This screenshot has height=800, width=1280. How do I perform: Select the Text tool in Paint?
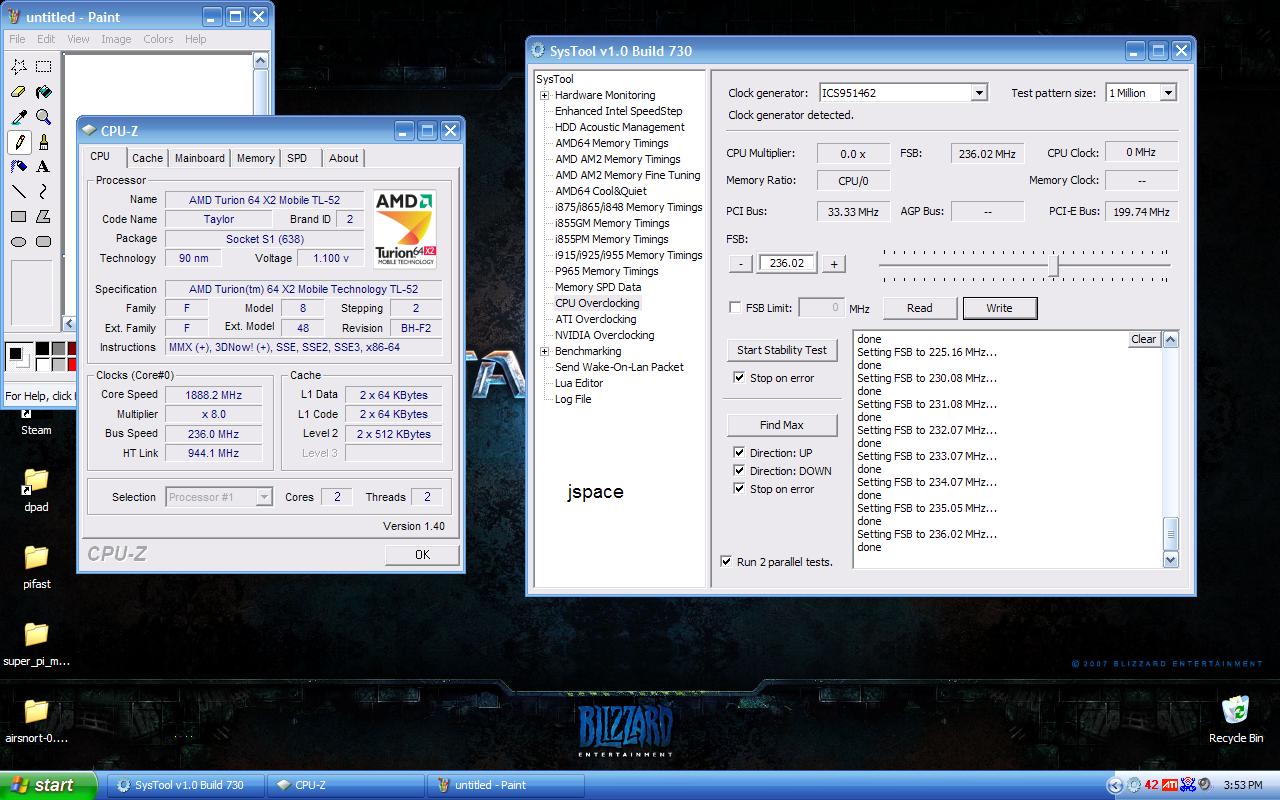coord(44,167)
